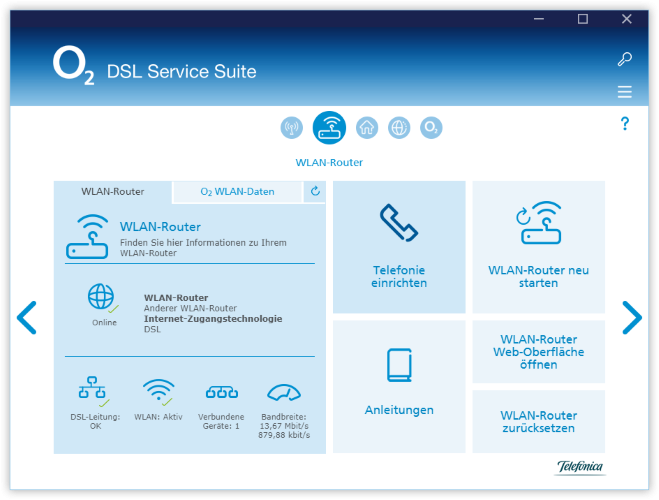Maximize the DSL Service Suite window
Image resolution: width=659 pixels, height=500 pixels.
click(583, 19)
